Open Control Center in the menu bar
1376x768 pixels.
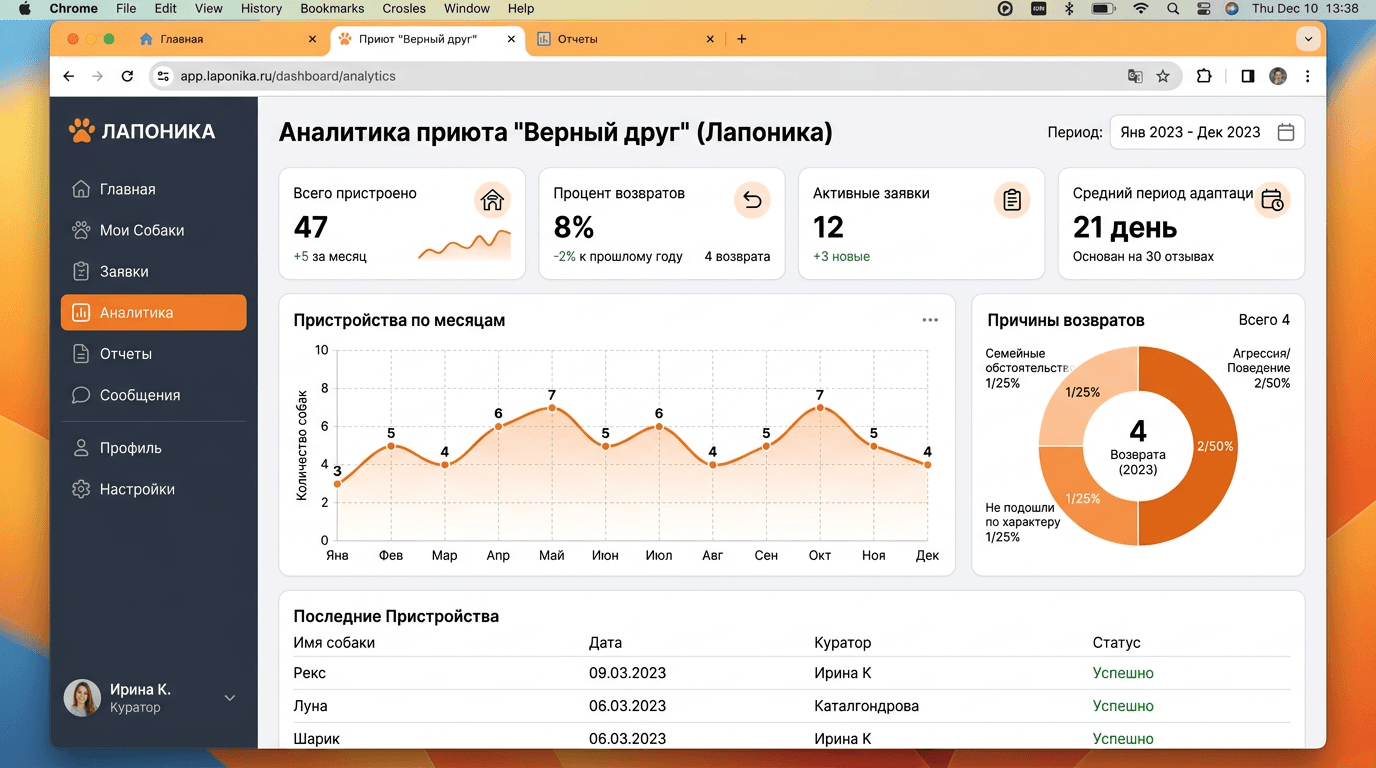point(1203,8)
